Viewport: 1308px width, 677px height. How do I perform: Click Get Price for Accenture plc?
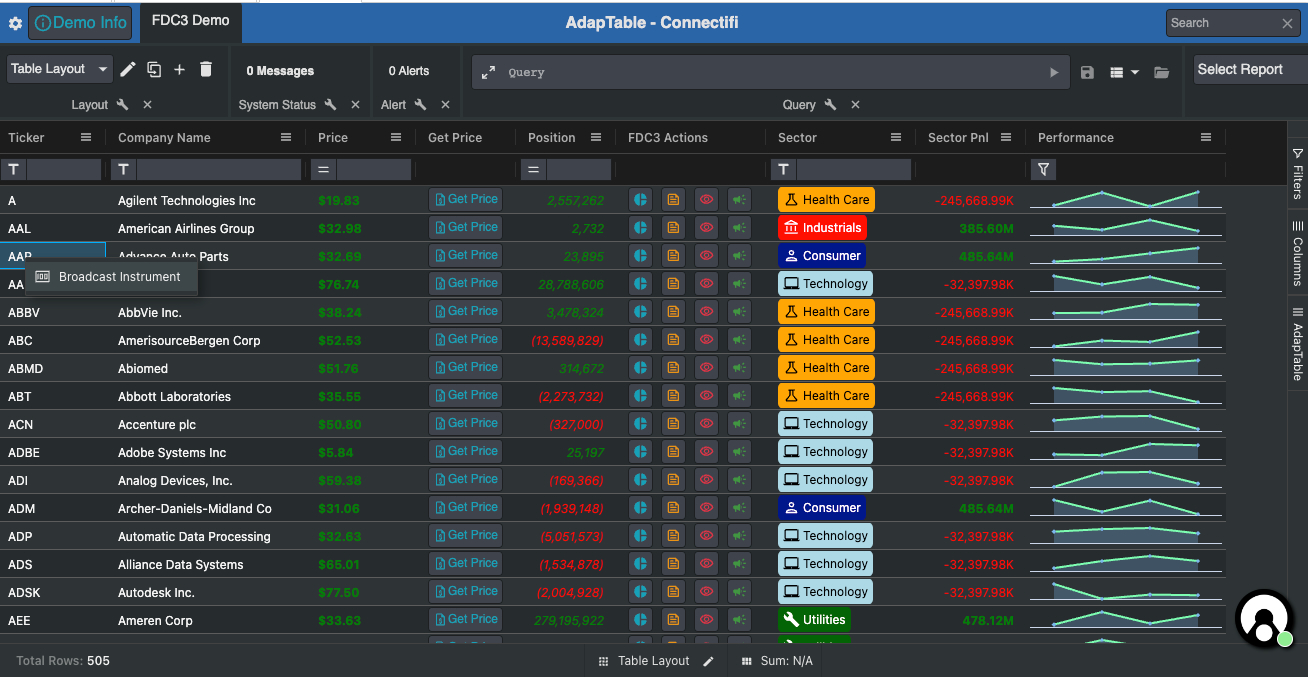pyautogui.click(x=466, y=424)
